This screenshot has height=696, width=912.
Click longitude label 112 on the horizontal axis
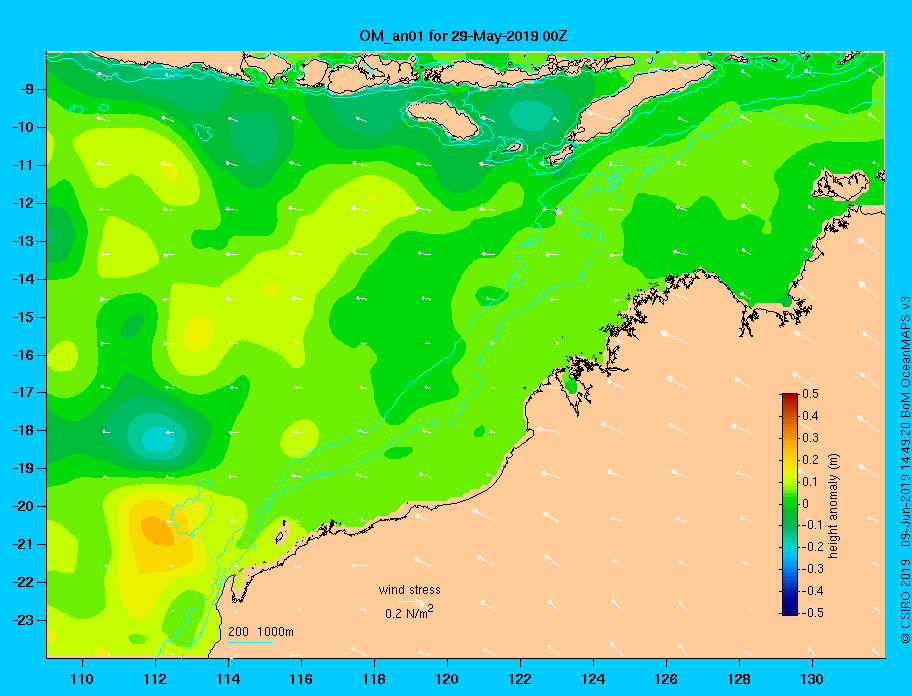tap(155, 679)
